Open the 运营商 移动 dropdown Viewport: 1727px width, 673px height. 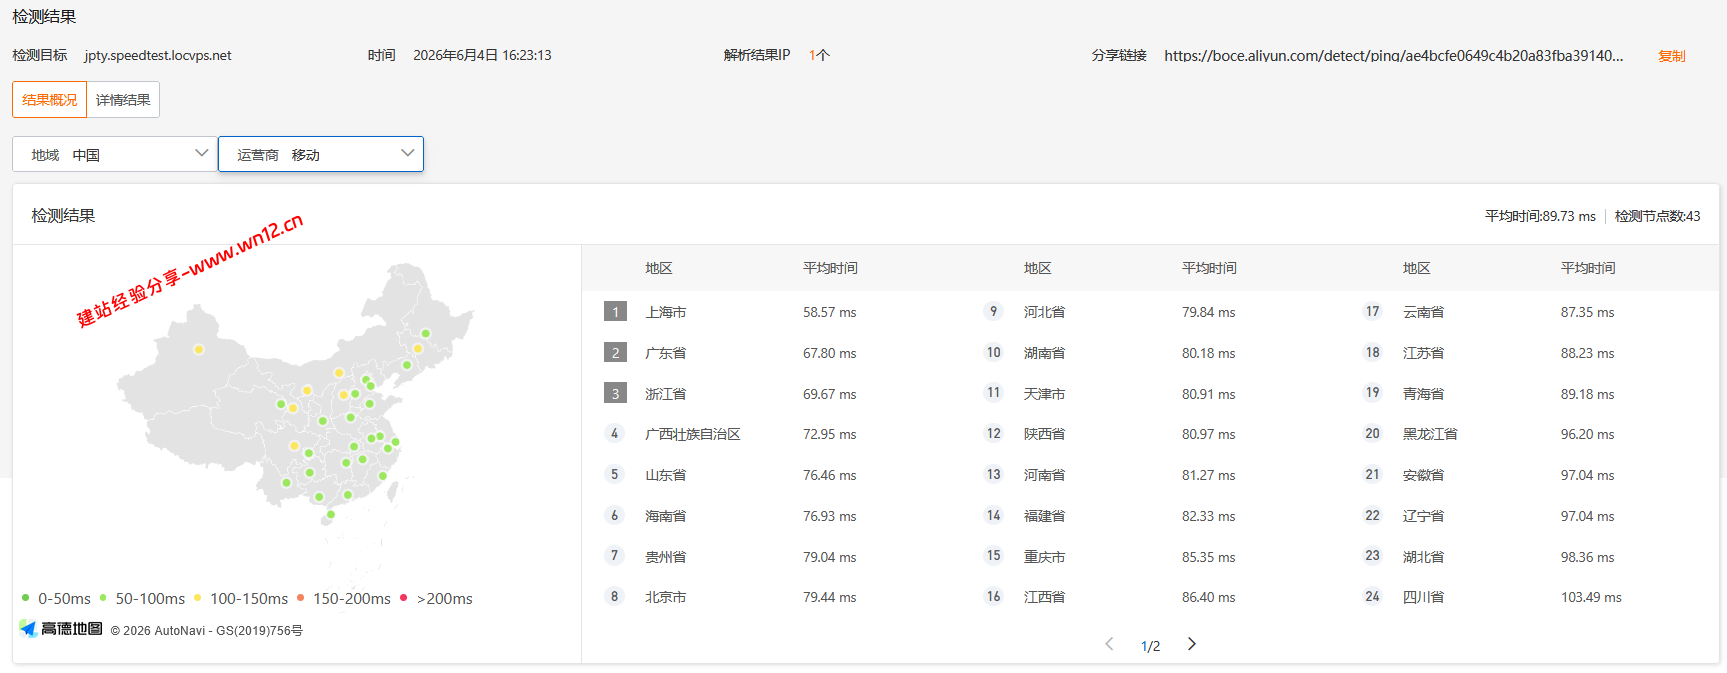tap(321, 154)
